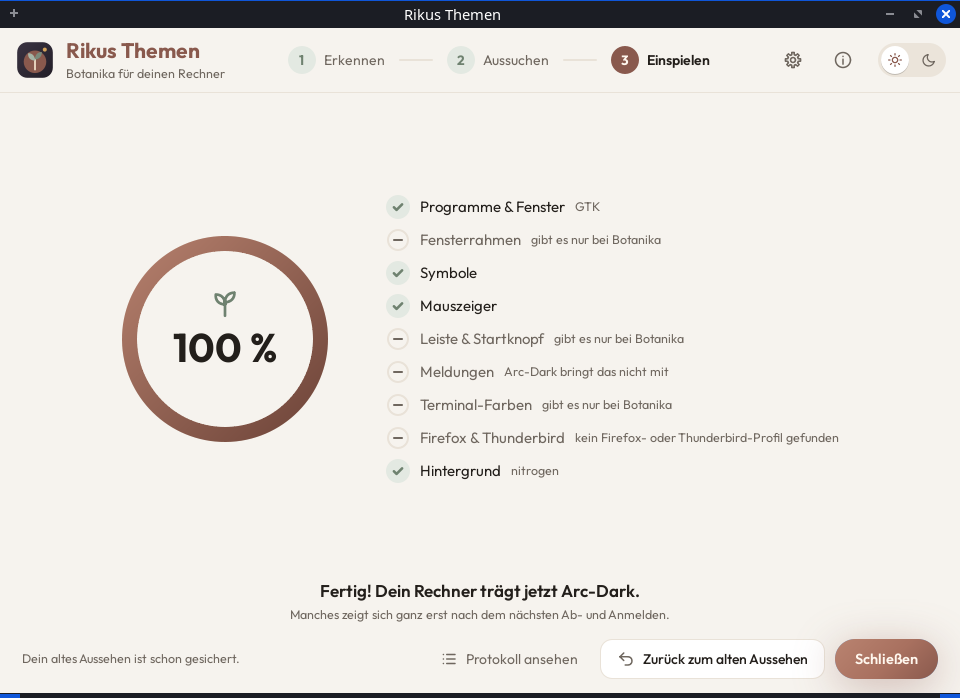This screenshot has height=698, width=960.
Task: Close the window with the blue X
Action: 946,14
